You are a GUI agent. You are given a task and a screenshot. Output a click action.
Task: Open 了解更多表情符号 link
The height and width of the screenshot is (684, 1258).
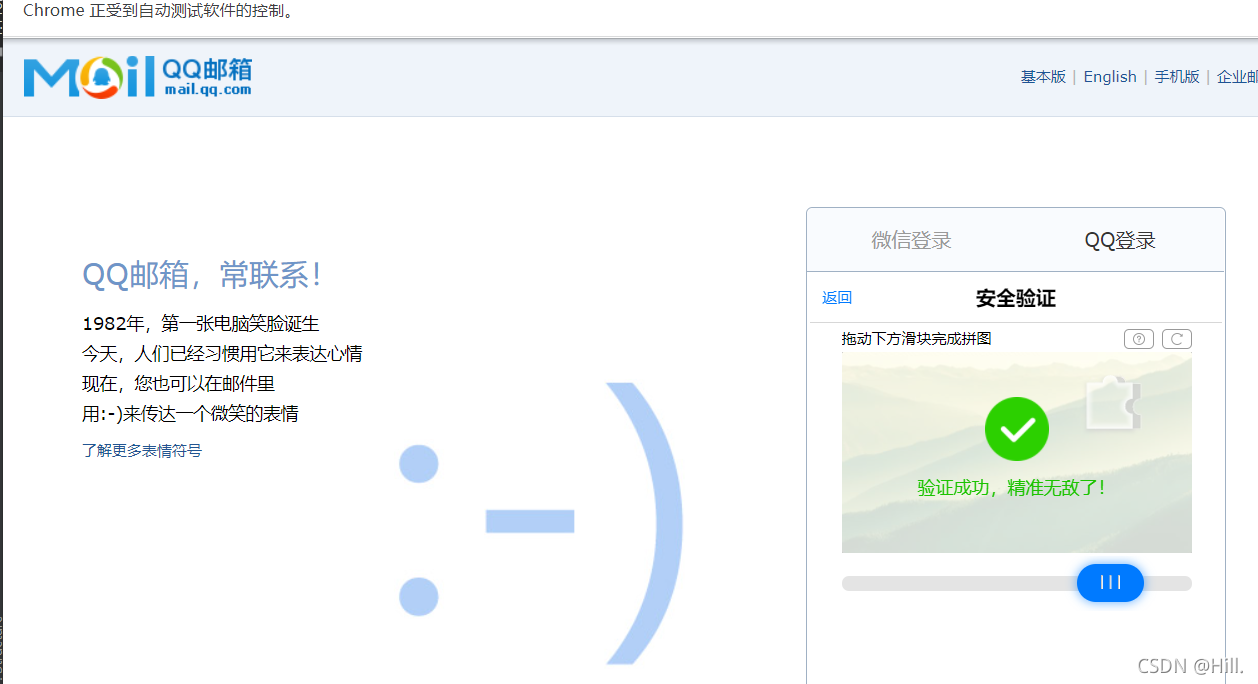tap(142, 451)
